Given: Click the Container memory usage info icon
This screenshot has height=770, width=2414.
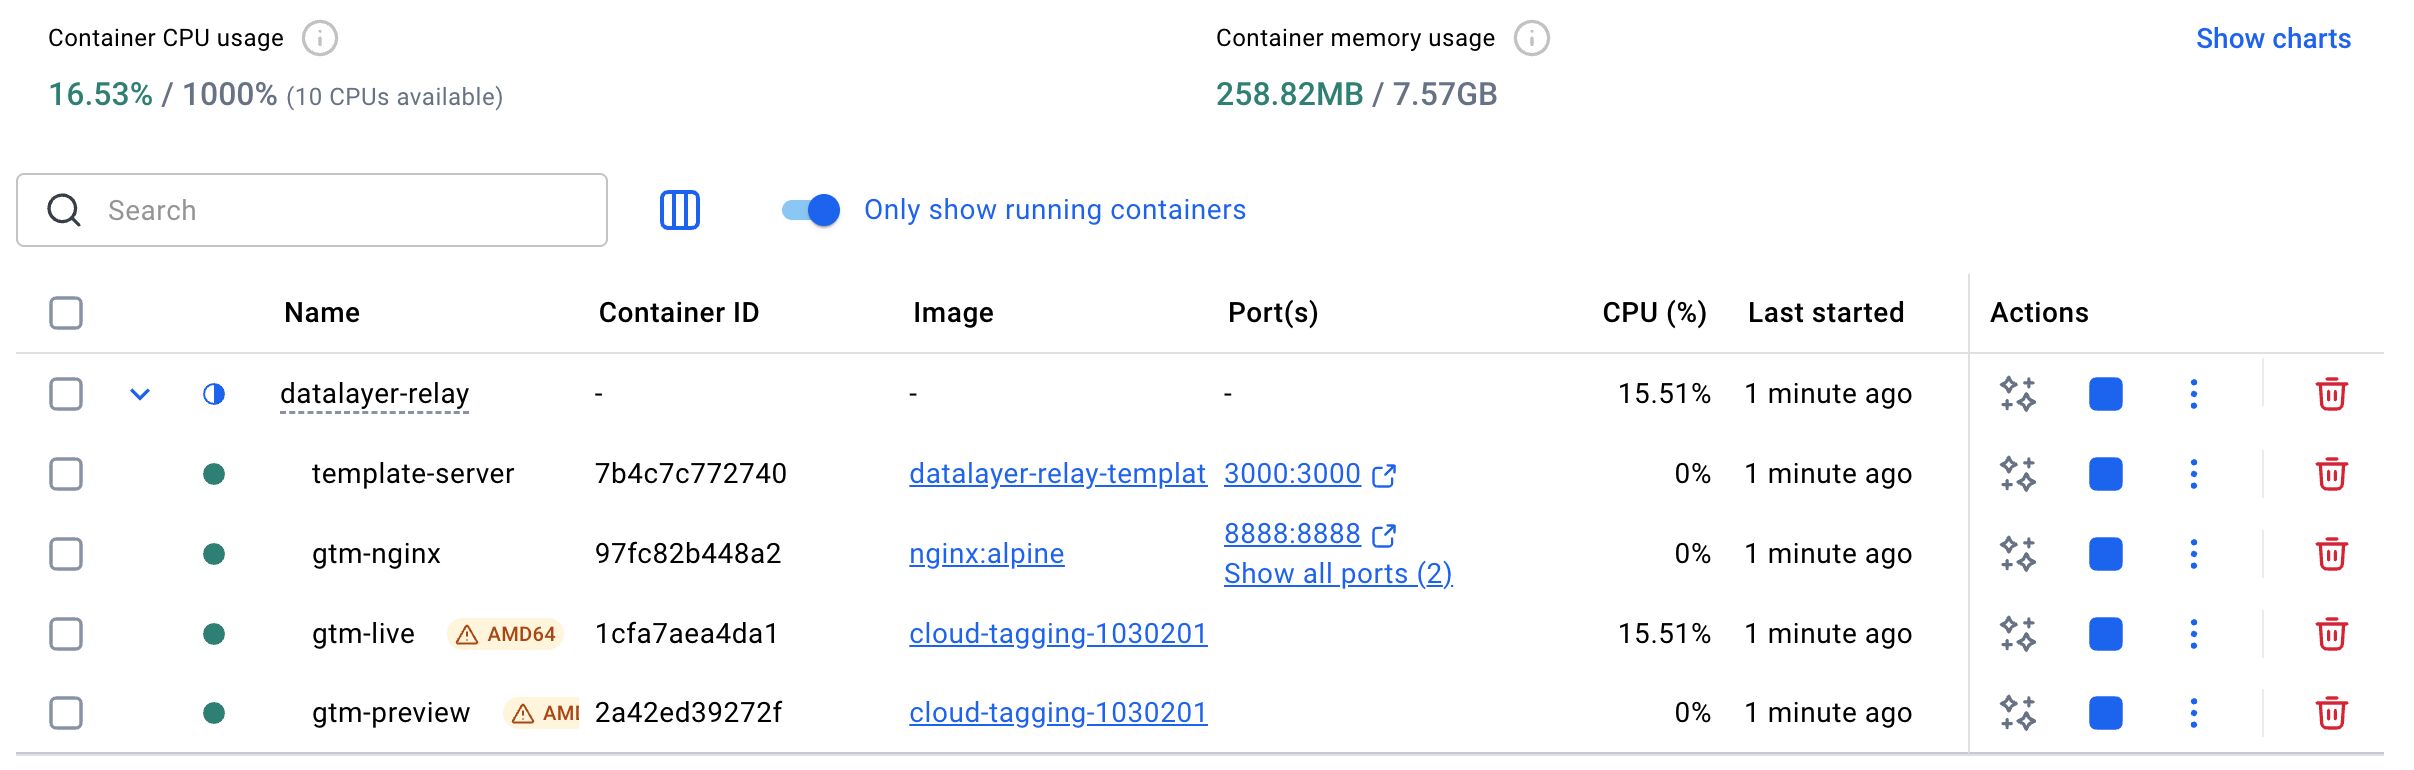Looking at the screenshot, I should (1531, 39).
